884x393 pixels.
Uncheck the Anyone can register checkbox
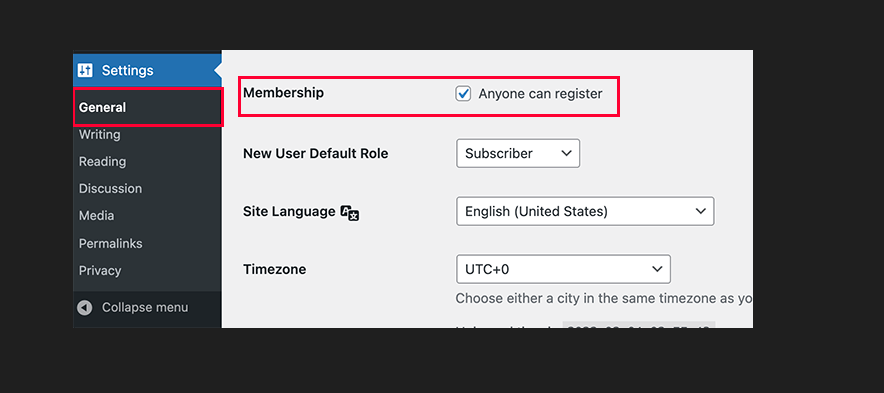463,94
